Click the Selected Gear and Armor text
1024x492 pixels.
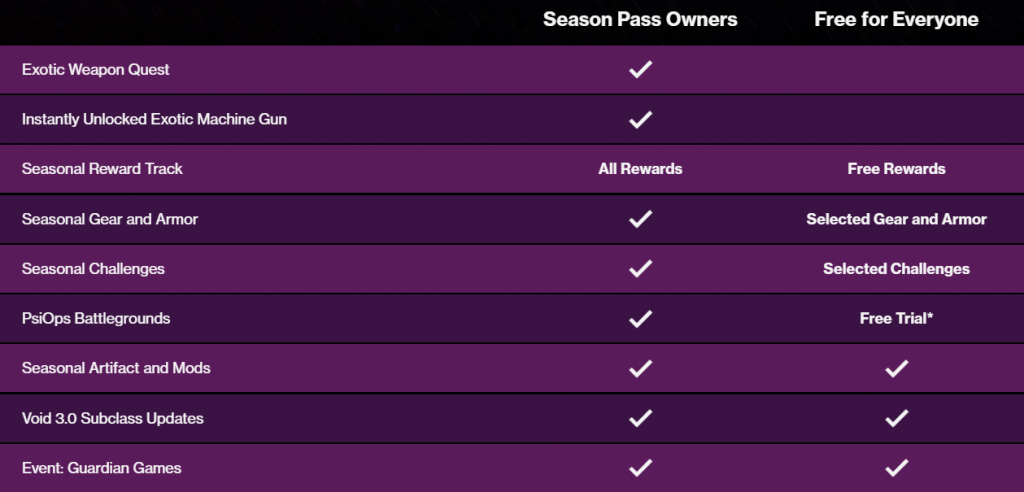[896, 219]
